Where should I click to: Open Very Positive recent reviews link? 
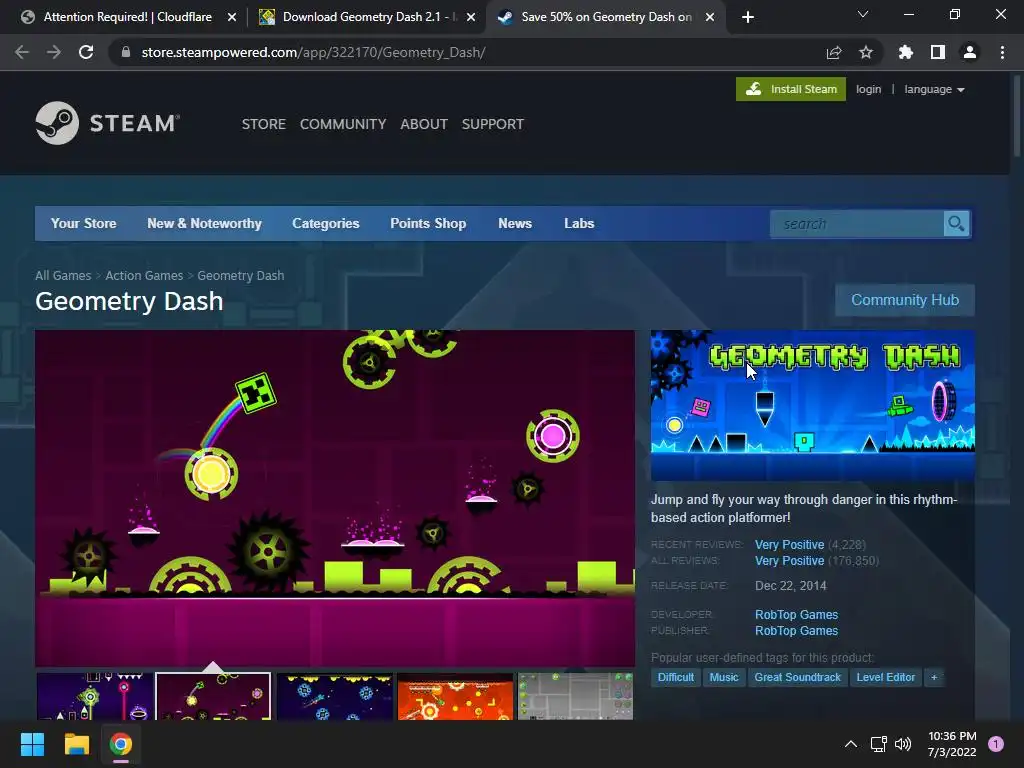(790, 545)
